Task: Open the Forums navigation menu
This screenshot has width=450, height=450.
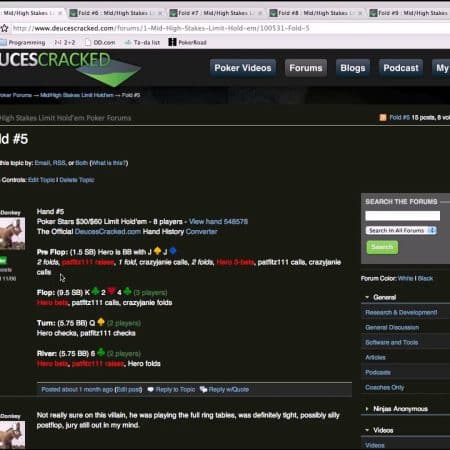Action: (x=306, y=68)
